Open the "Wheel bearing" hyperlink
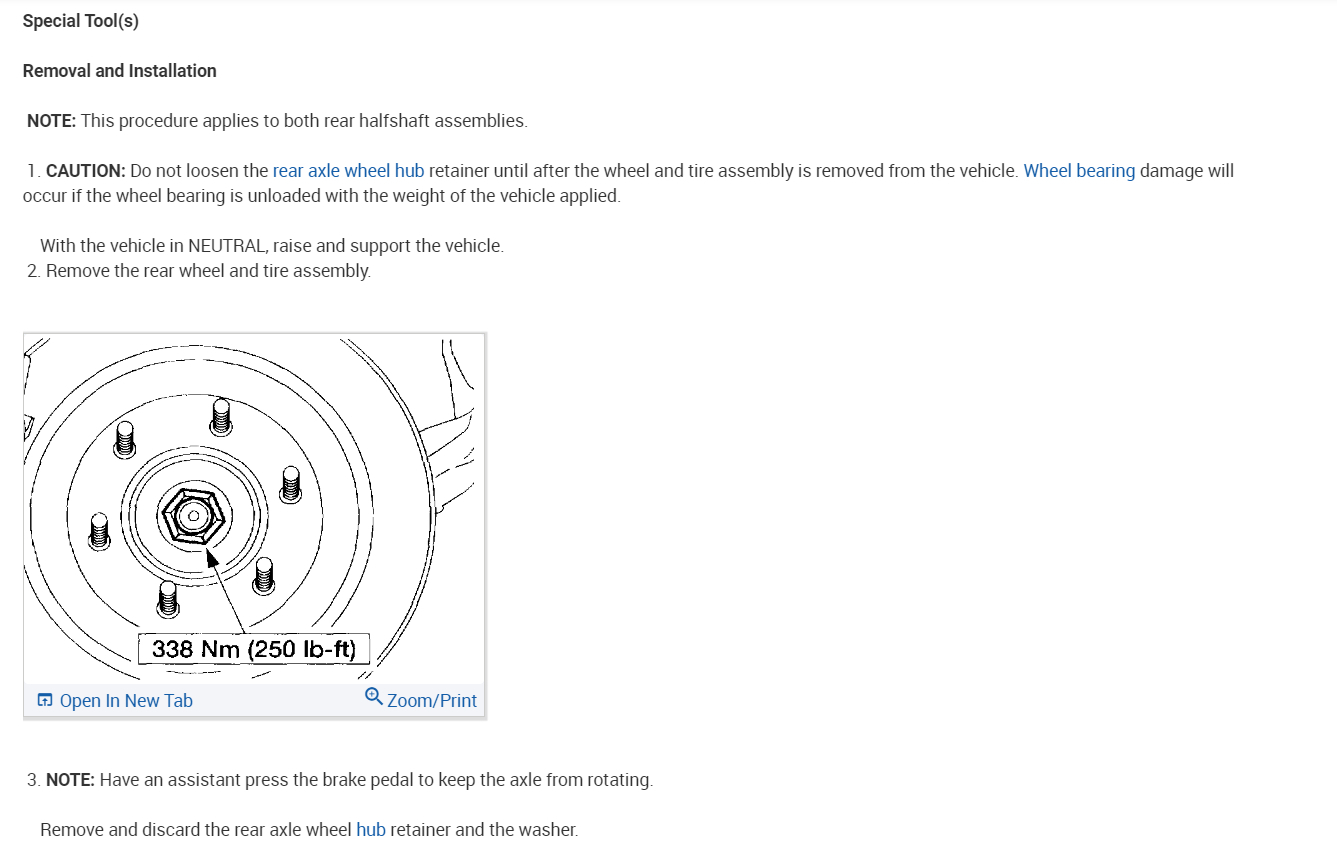 pyautogui.click(x=1079, y=171)
